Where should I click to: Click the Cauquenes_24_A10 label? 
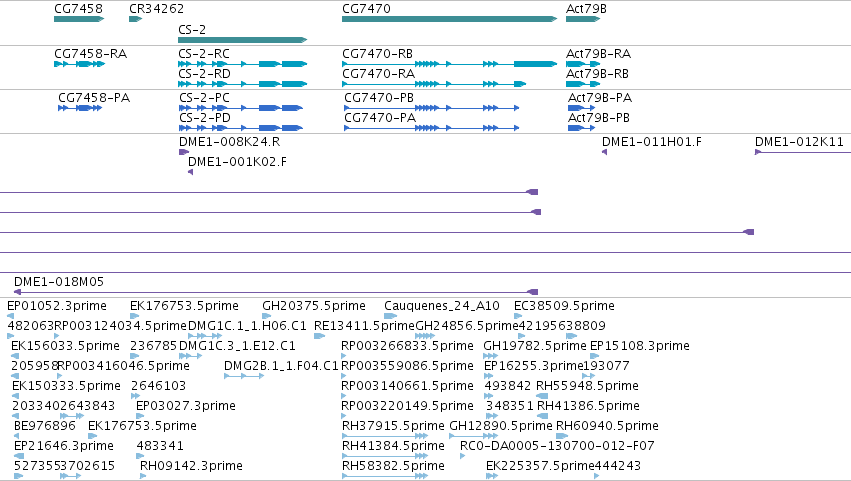[442, 306]
